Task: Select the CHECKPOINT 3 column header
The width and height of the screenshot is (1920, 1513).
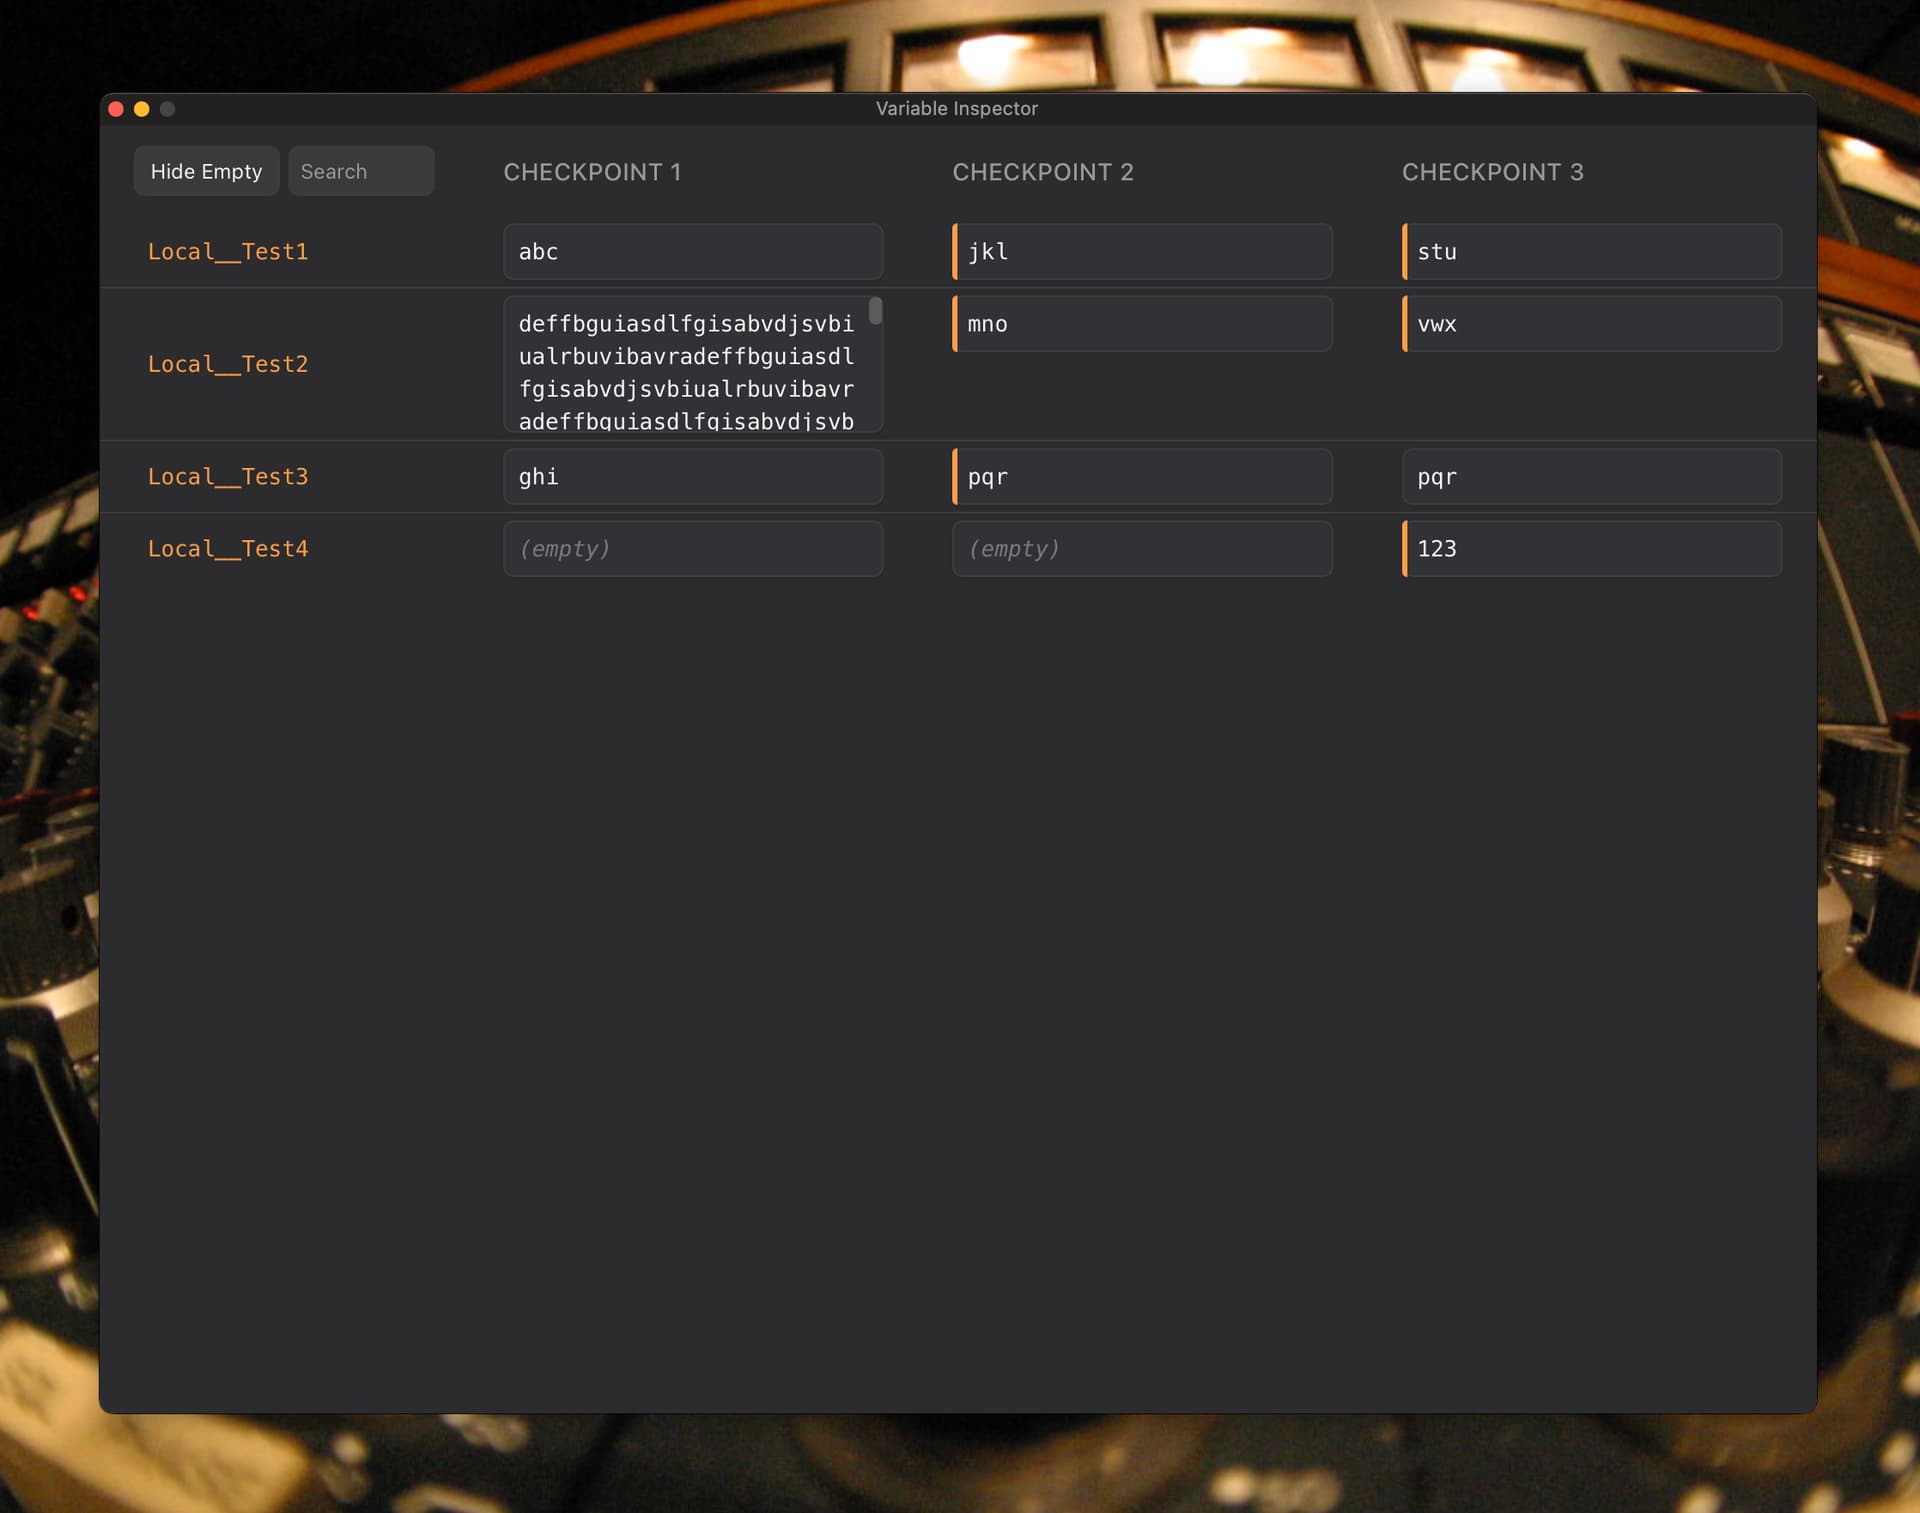Action: pyautogui.click(x=1492, y=172)
